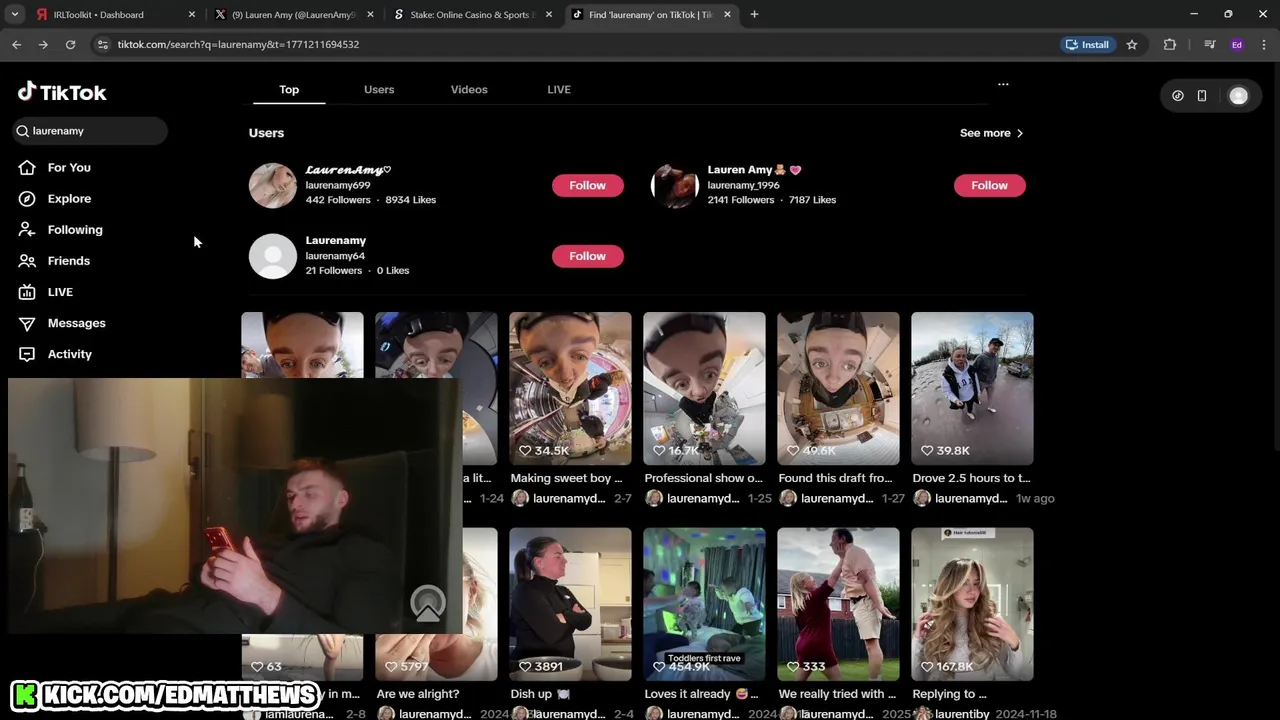
Task: Open laurenamy699 profile avatar
Action: tap(273, 185)
